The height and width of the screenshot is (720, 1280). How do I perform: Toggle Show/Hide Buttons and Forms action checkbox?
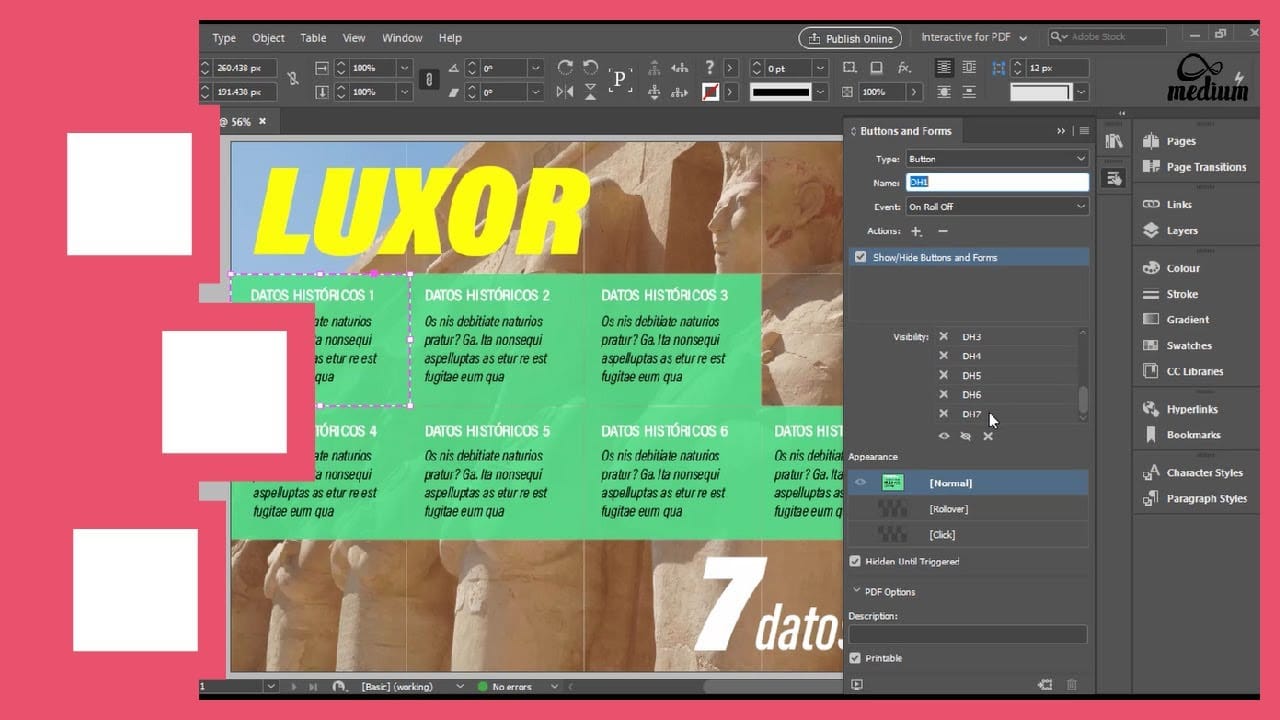[860, 258]
